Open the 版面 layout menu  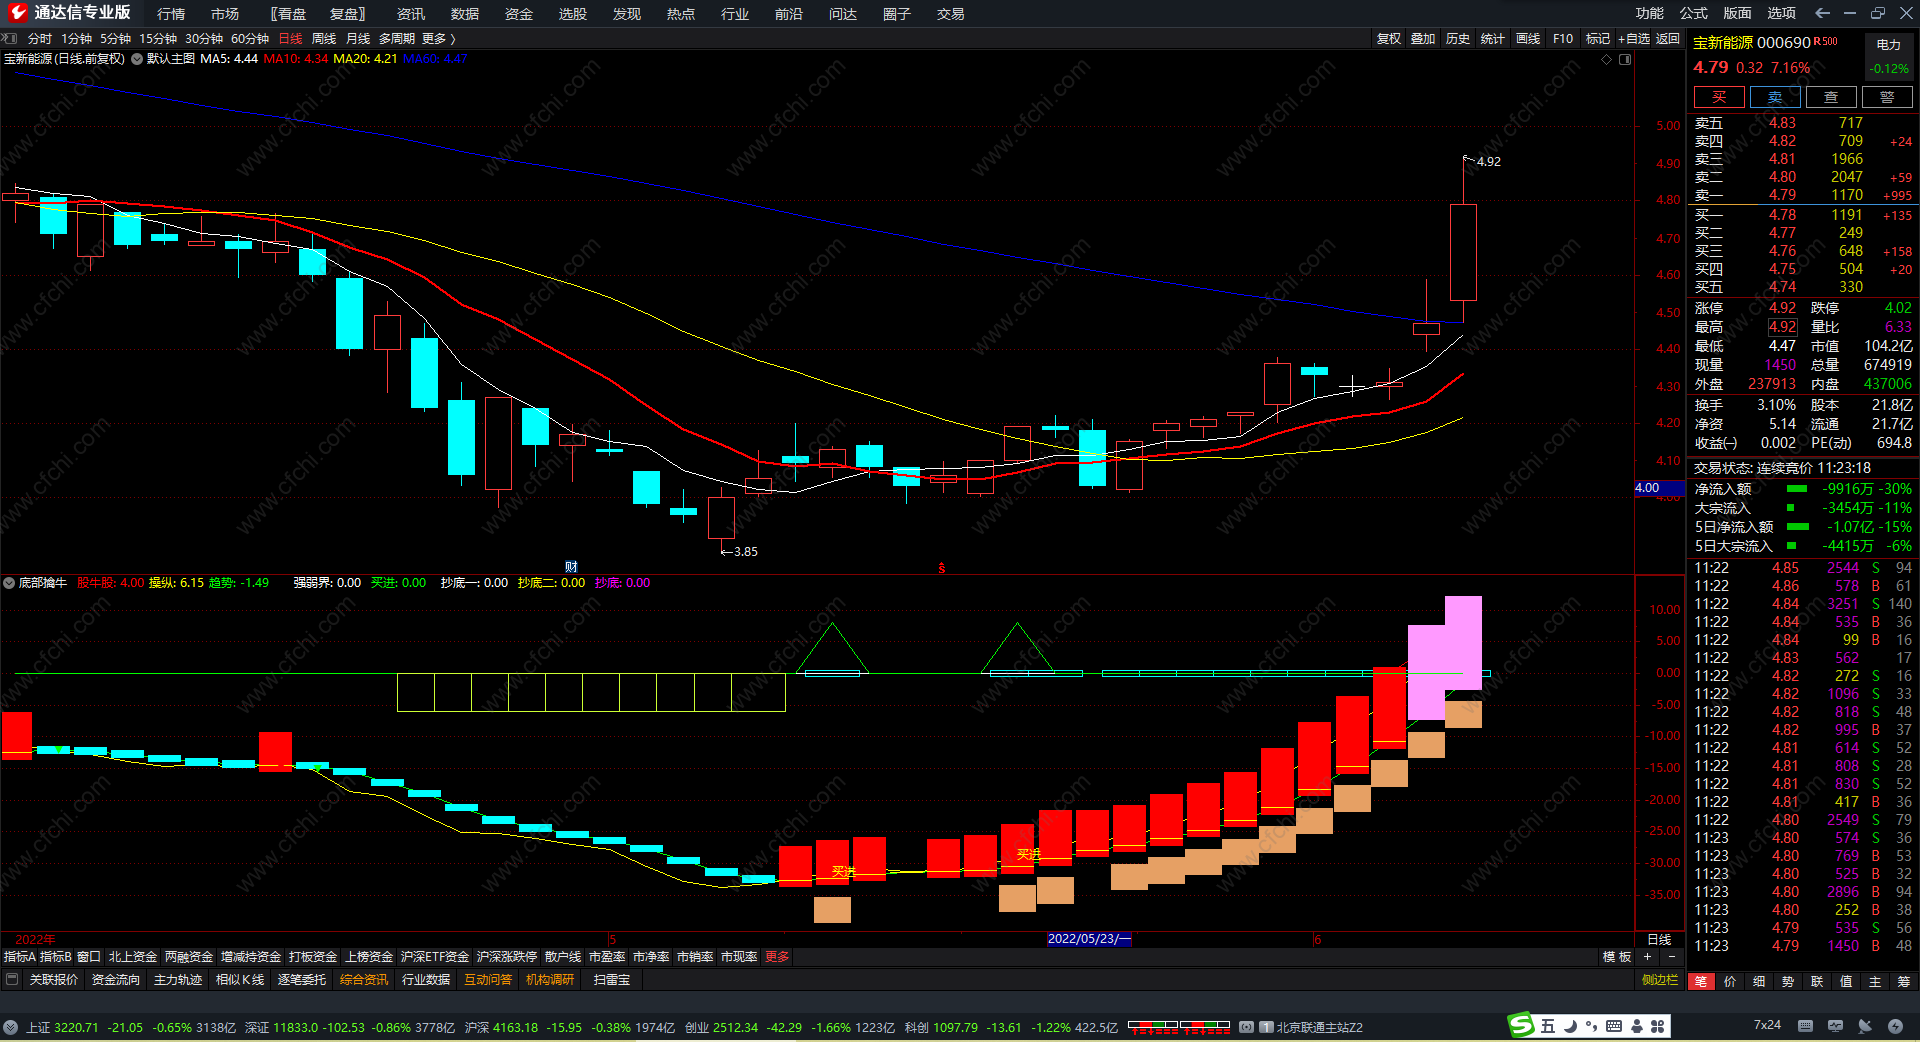1738,13
